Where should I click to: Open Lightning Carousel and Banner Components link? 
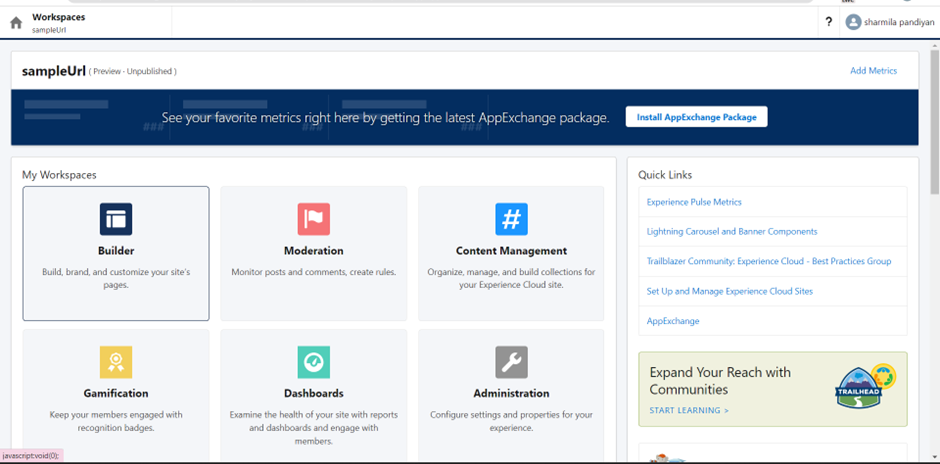pos(732,231)
